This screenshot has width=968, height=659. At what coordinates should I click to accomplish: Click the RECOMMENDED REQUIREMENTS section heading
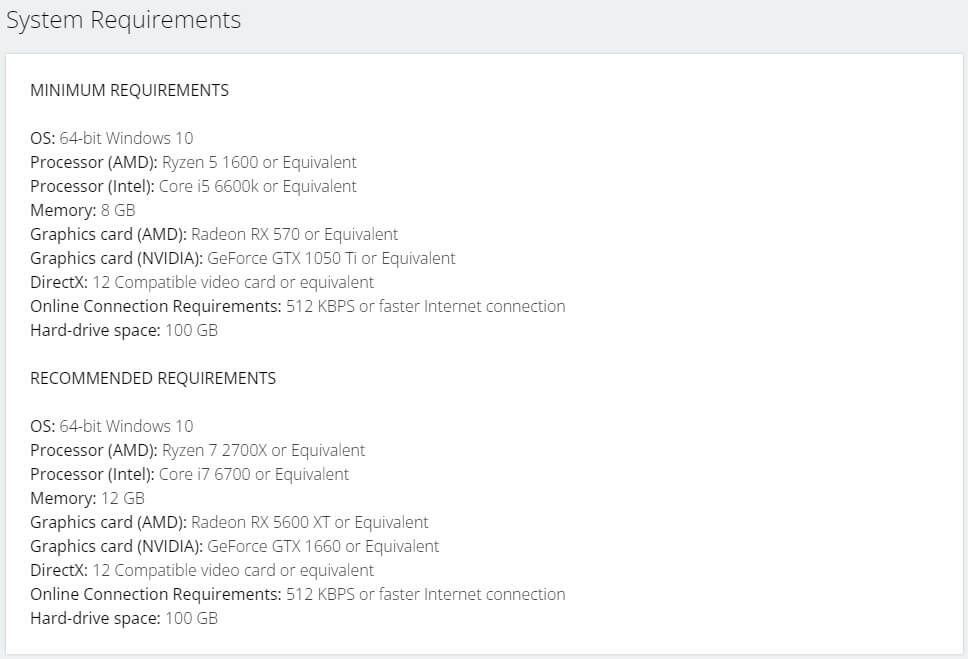point(153,378)
